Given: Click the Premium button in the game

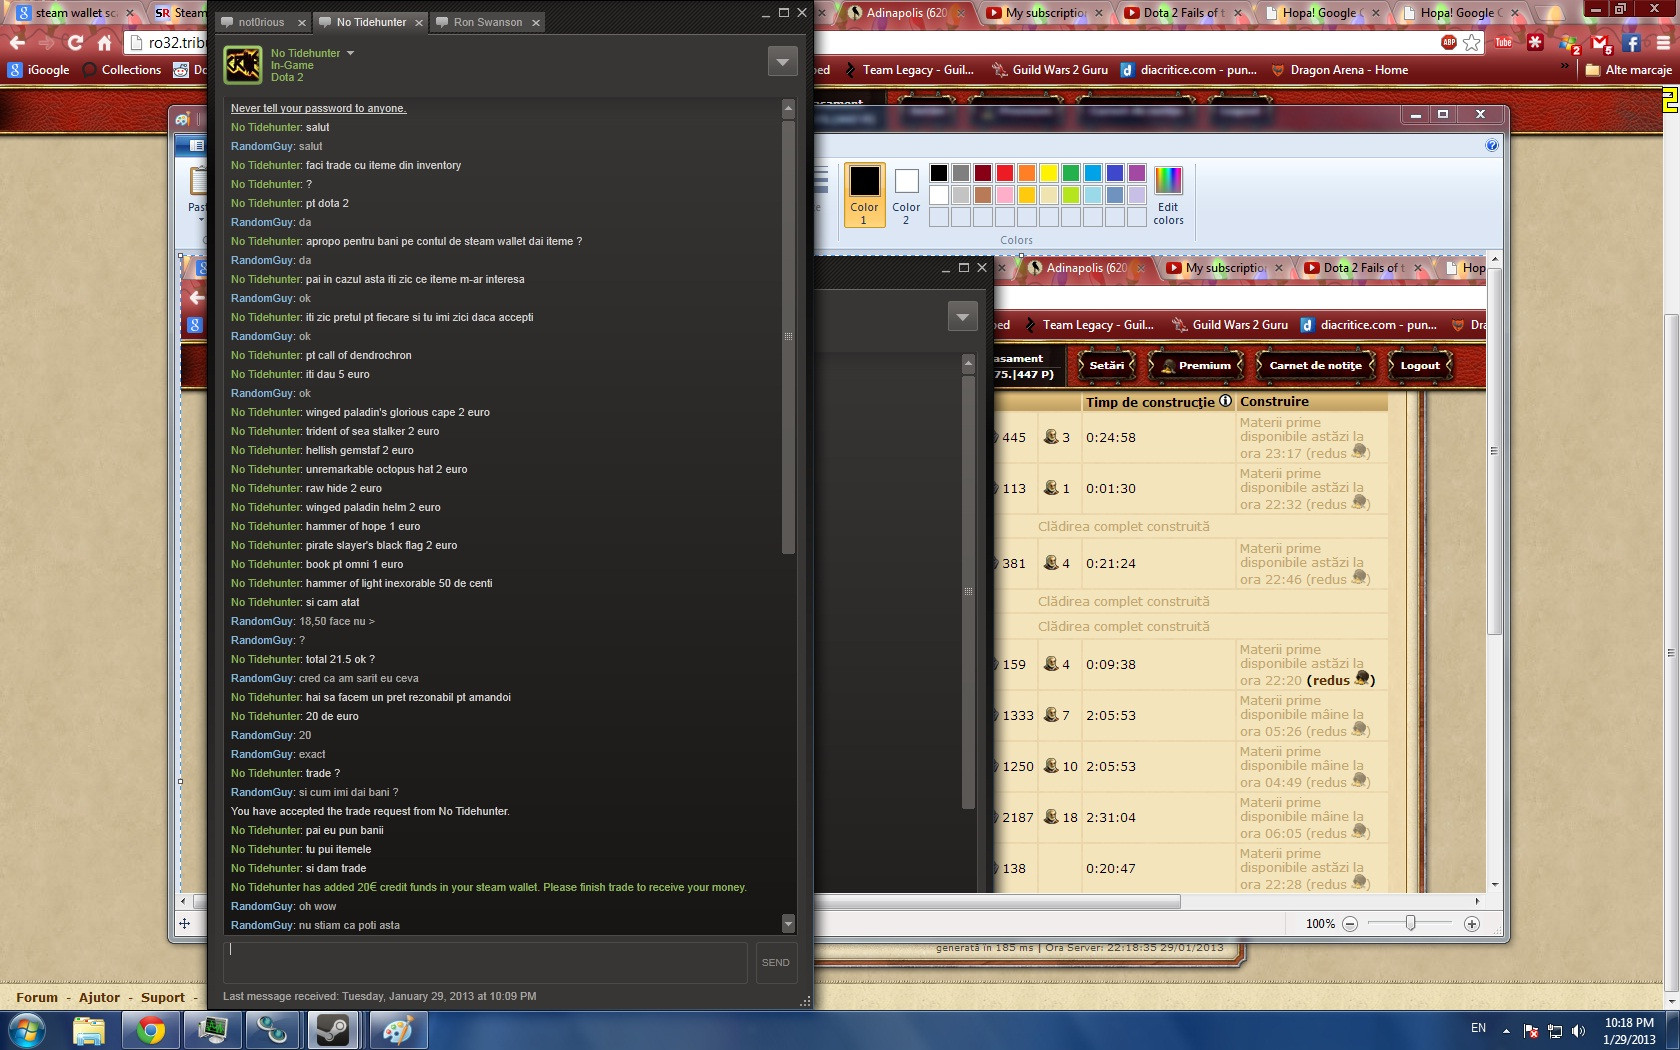Looking at the screenshot, I should [1196, 365].
